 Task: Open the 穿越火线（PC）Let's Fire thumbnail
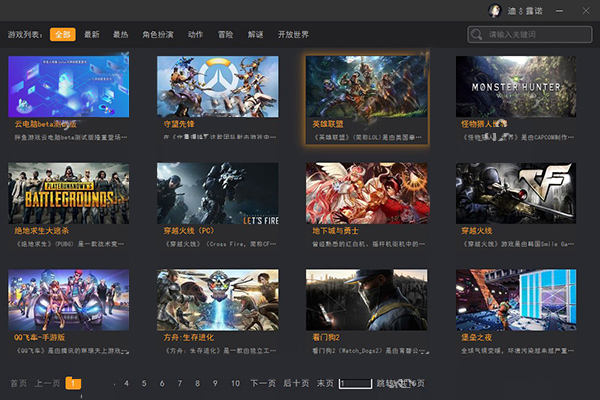pyautogui.click(x=218, y=193)
